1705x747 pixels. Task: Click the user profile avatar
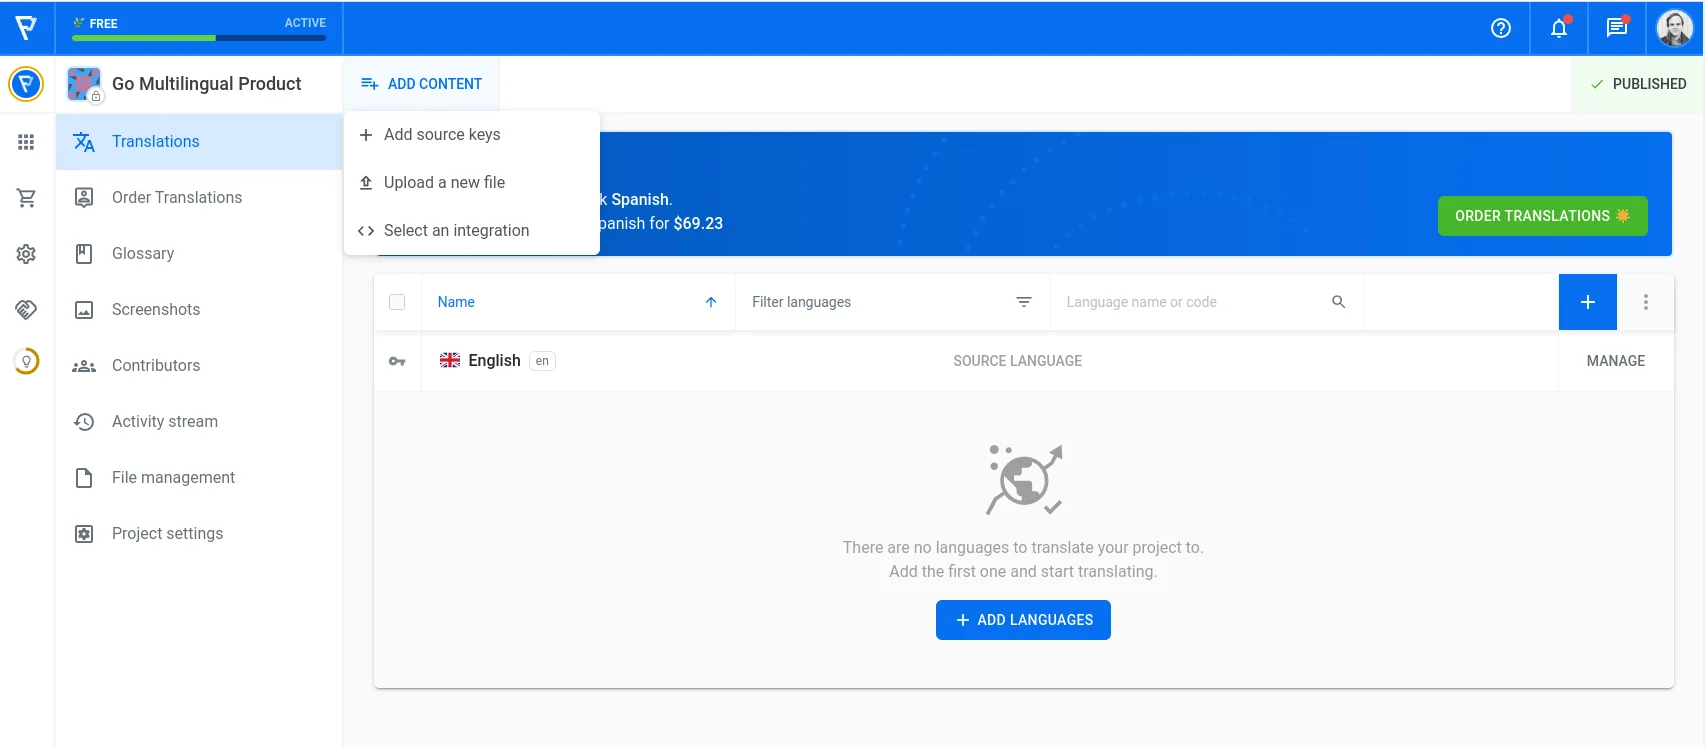(1674, 28)
